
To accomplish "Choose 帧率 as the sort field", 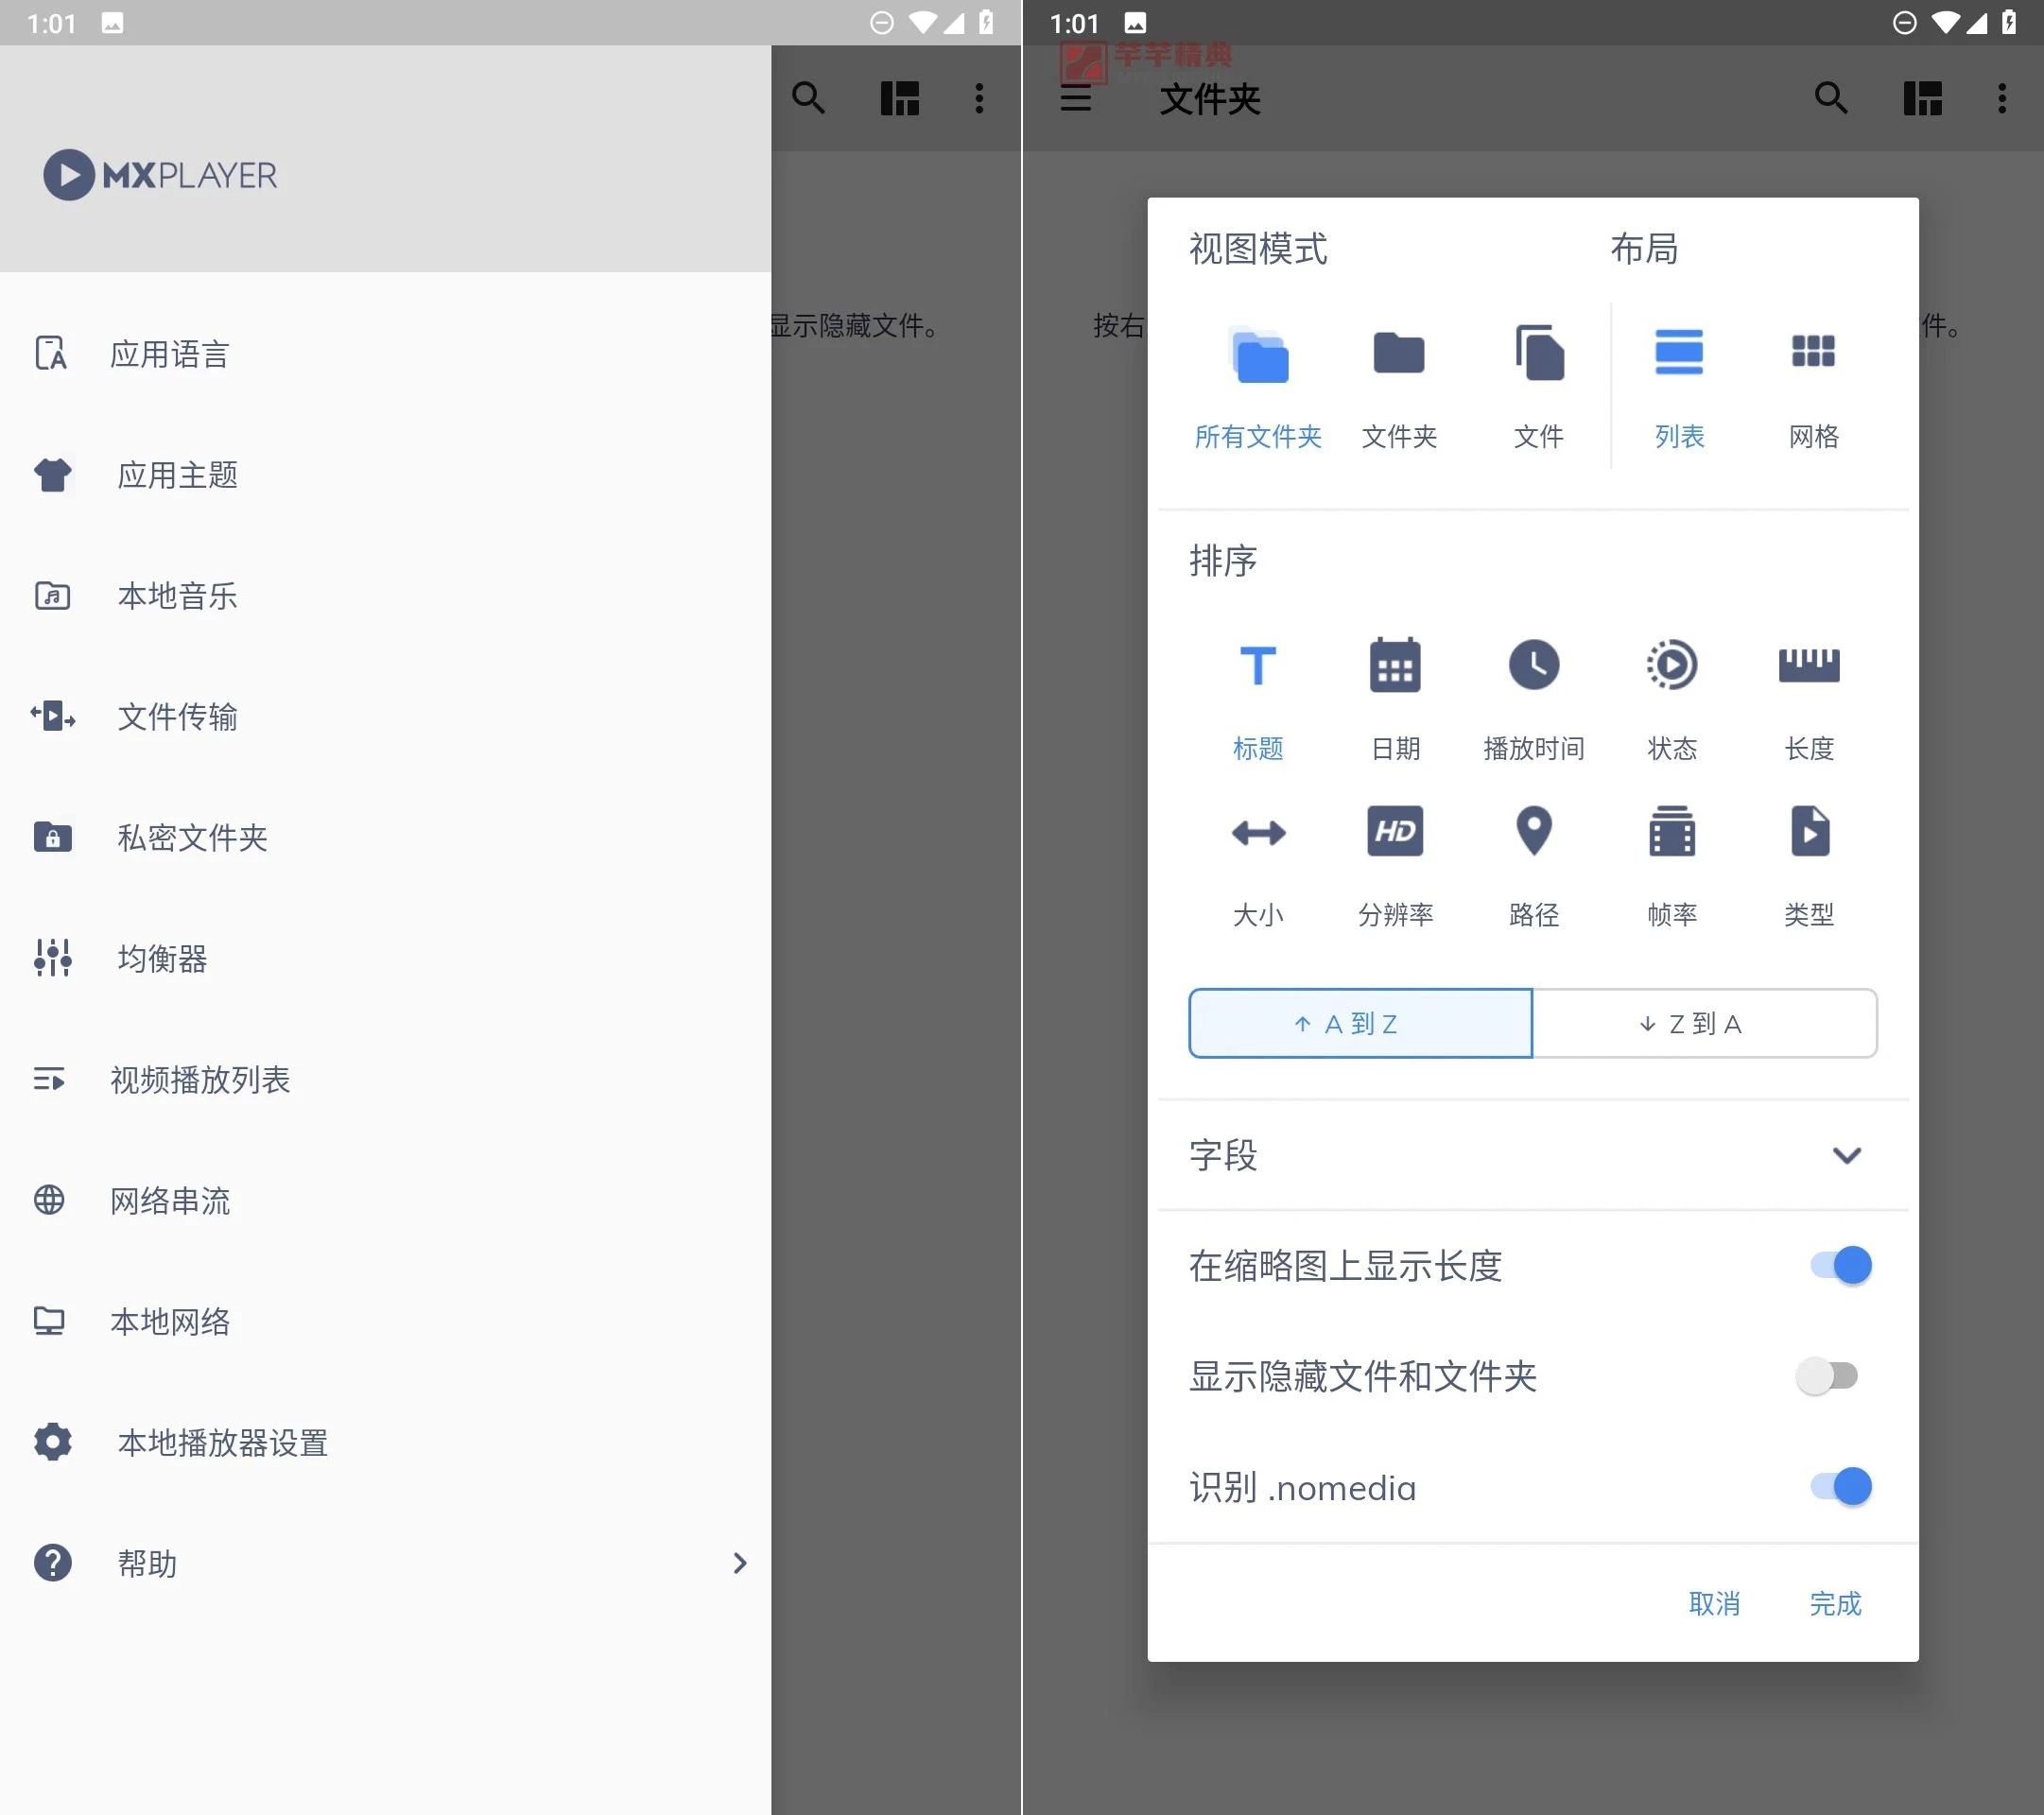I will pos(1672,865).
